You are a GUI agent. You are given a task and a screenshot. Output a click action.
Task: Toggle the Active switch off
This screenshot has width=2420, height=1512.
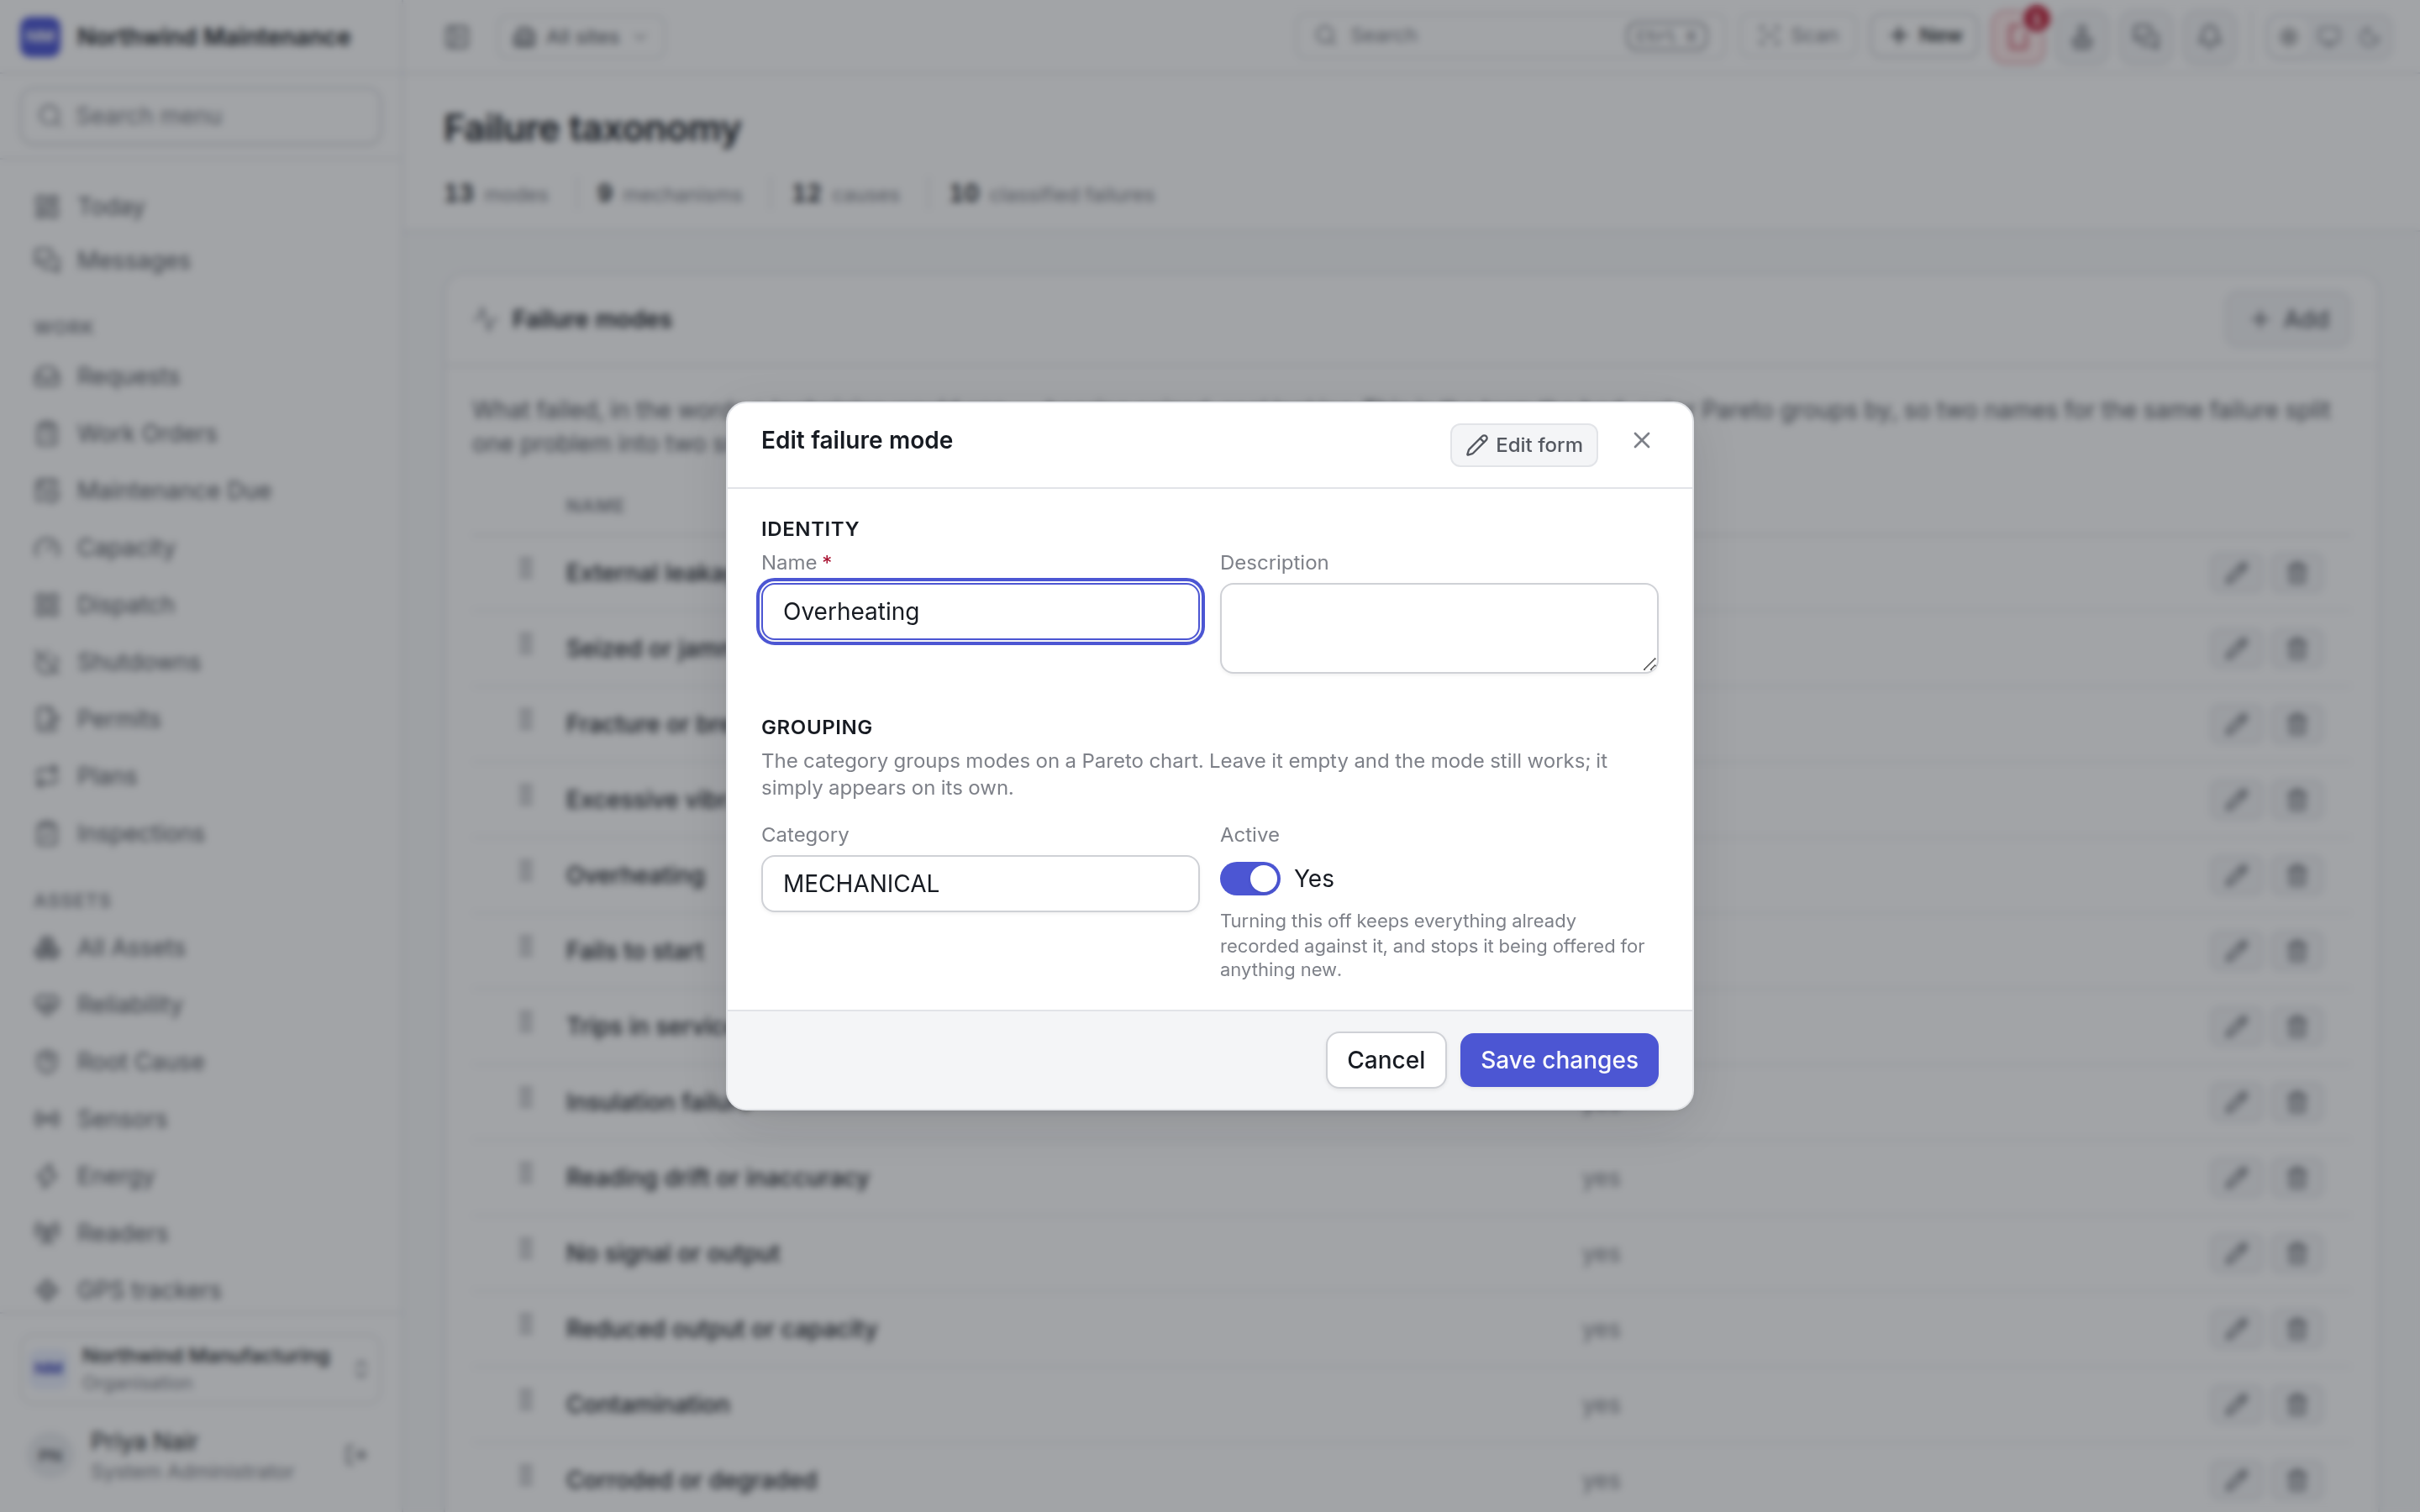click(x=1249, y=878)
